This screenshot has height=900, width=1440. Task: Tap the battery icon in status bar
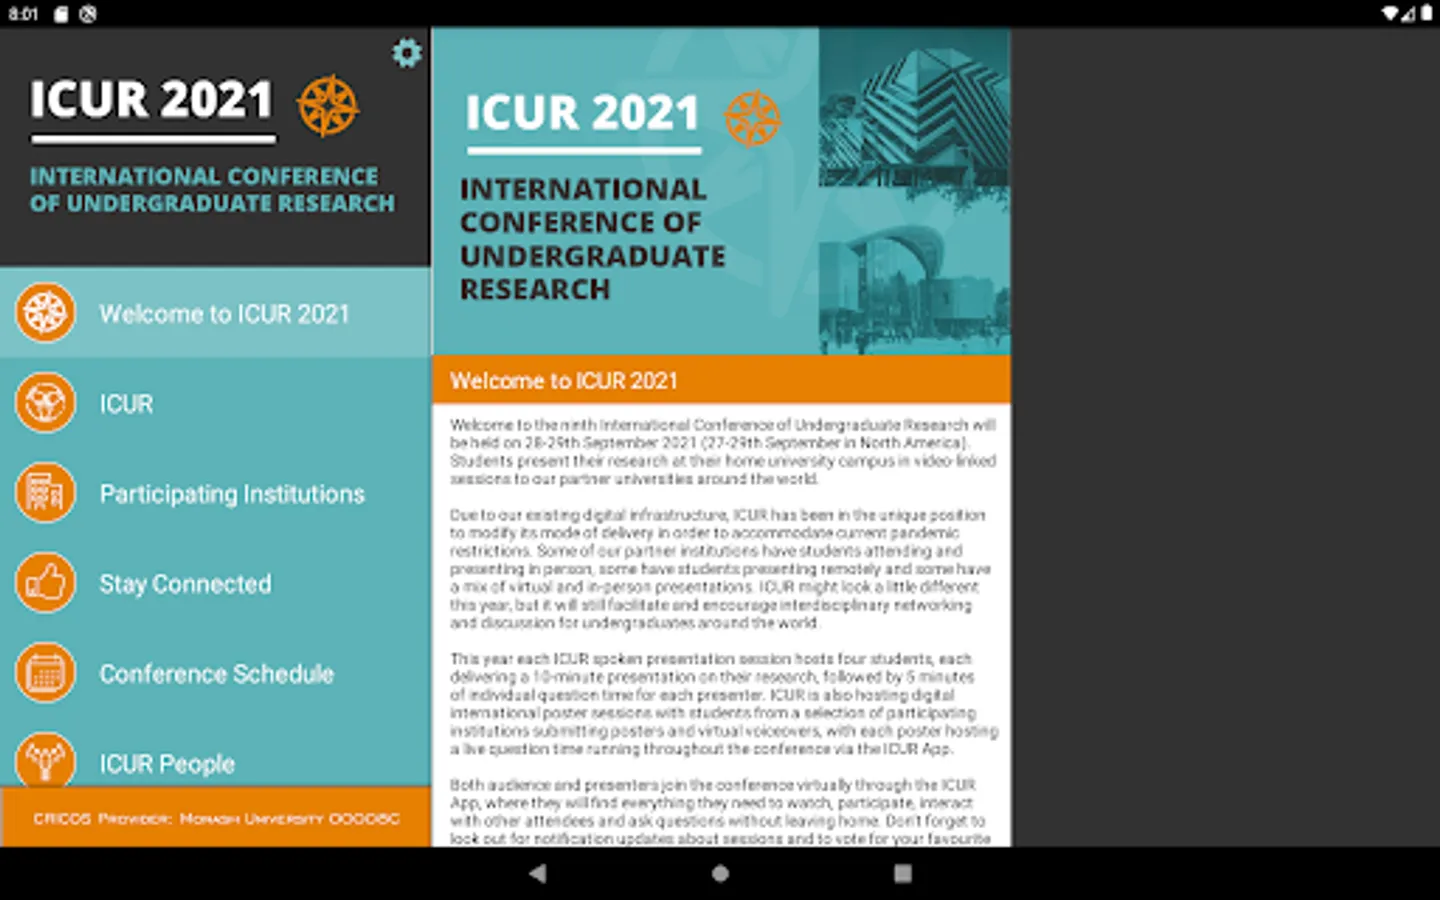[1426, 13]
